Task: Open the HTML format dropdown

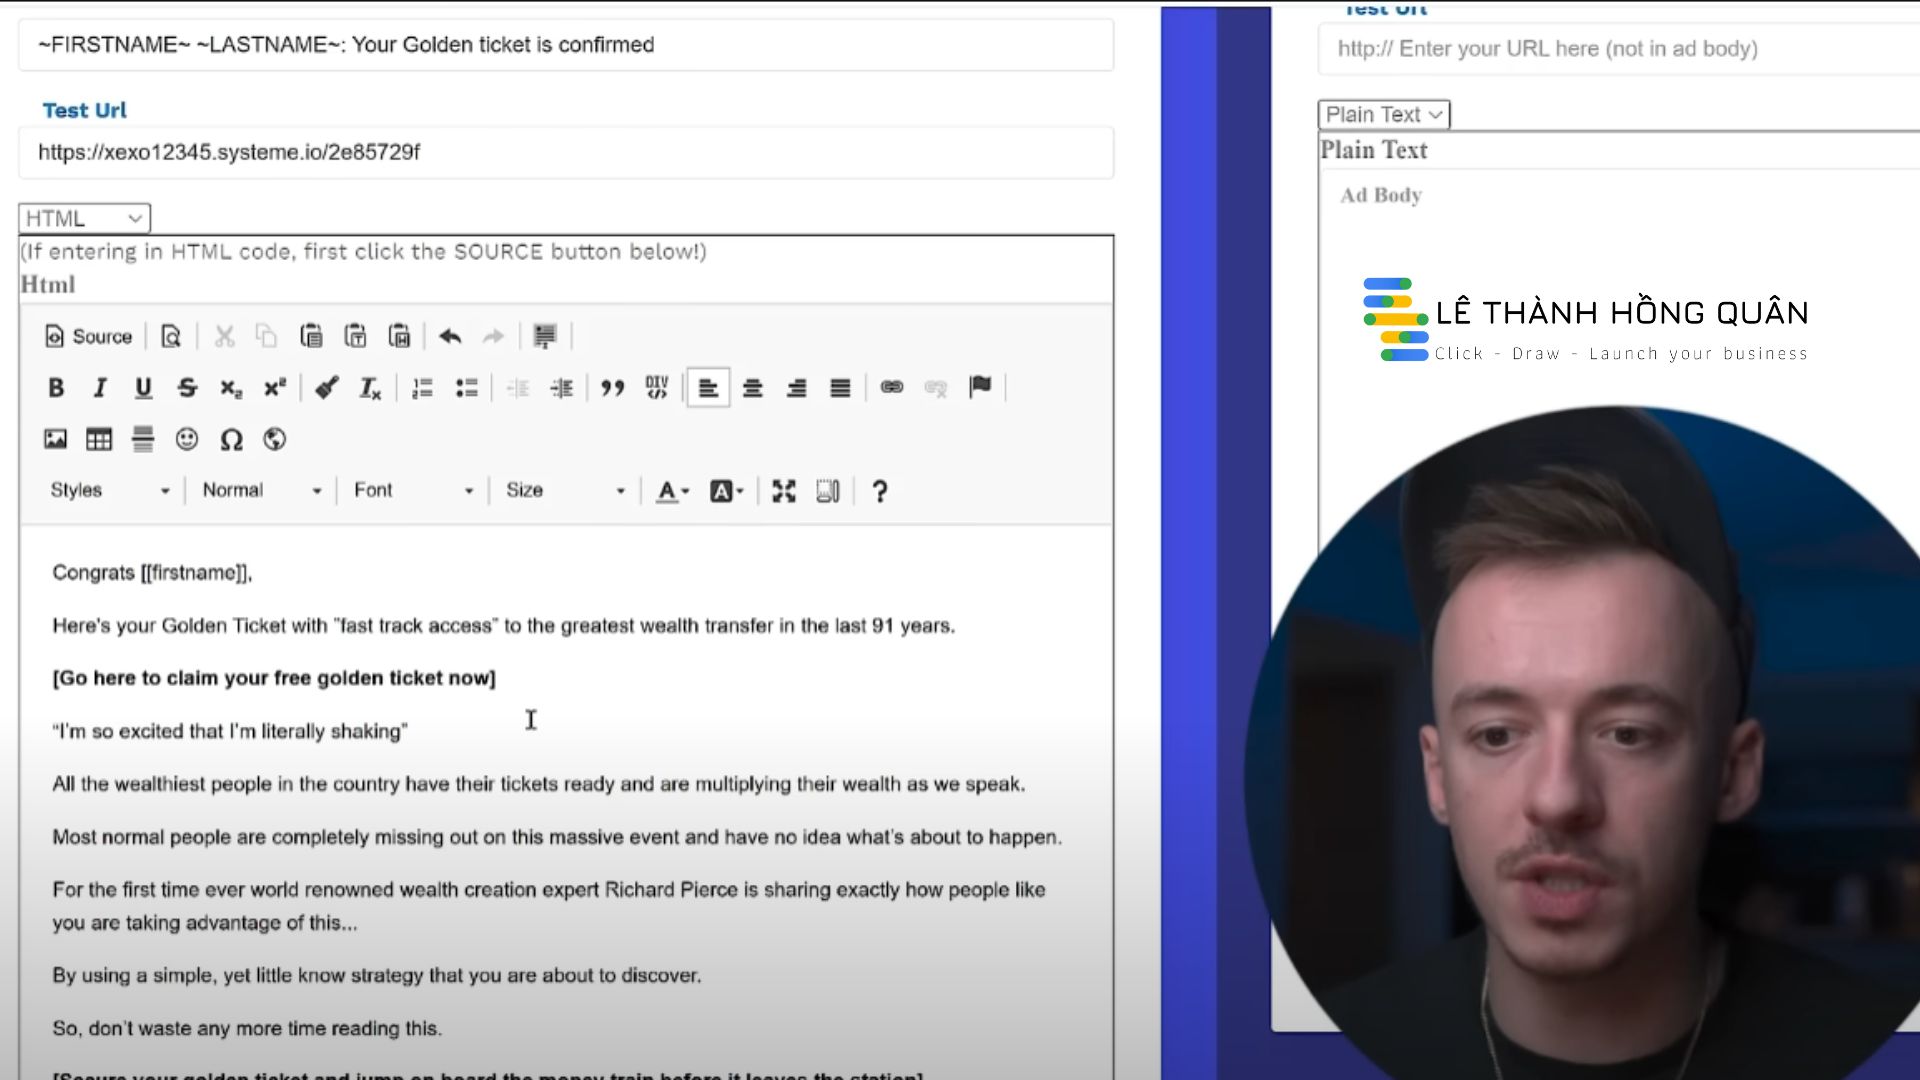Action: coord(84,218)
